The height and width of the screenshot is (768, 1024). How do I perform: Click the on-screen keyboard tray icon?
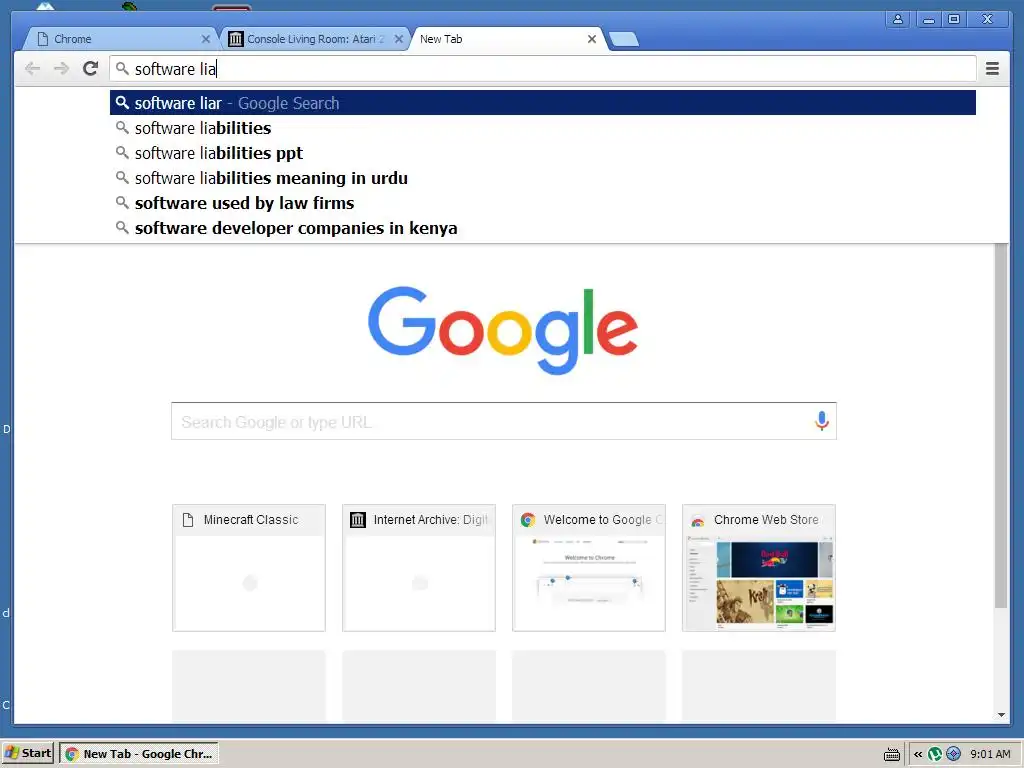tap(891, 754)
